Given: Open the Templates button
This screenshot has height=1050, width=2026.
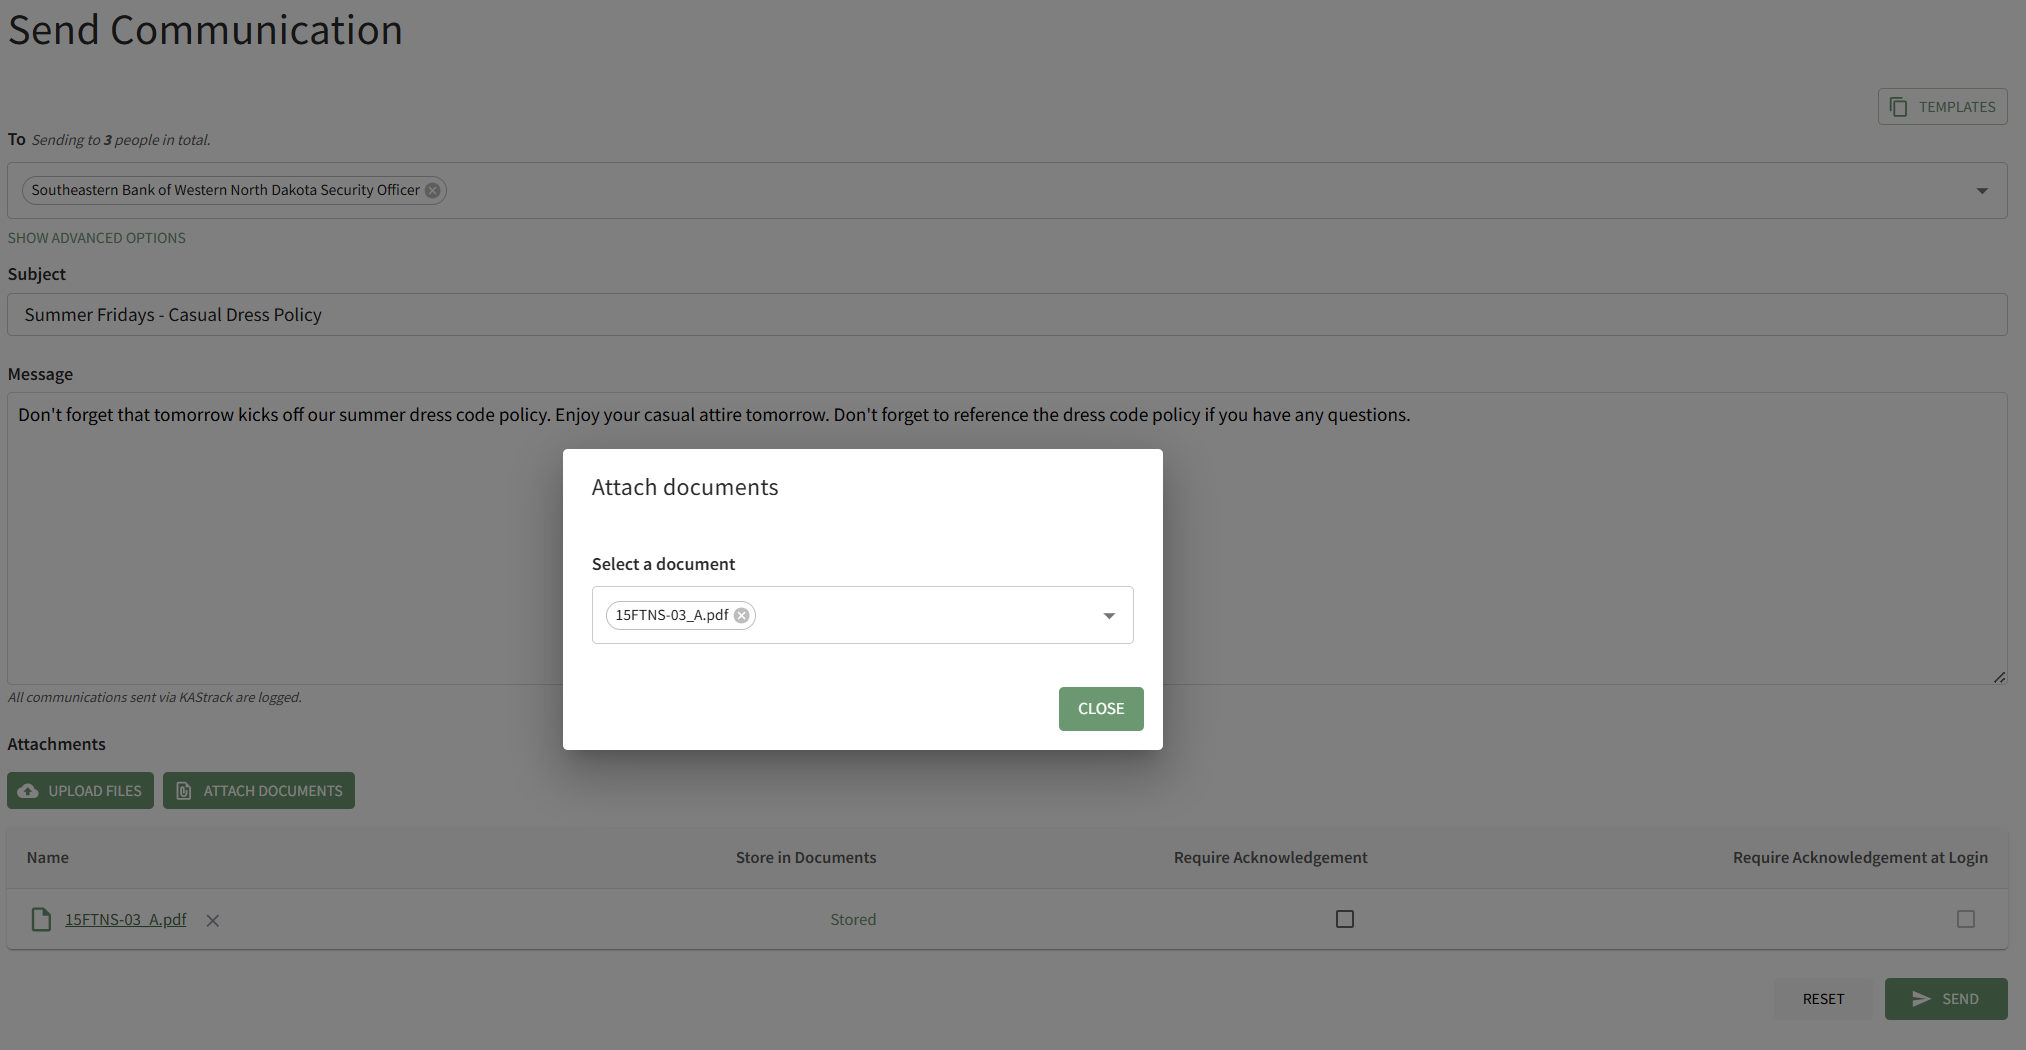Looking at the screenshot, I should click(x=1942, y=107).
